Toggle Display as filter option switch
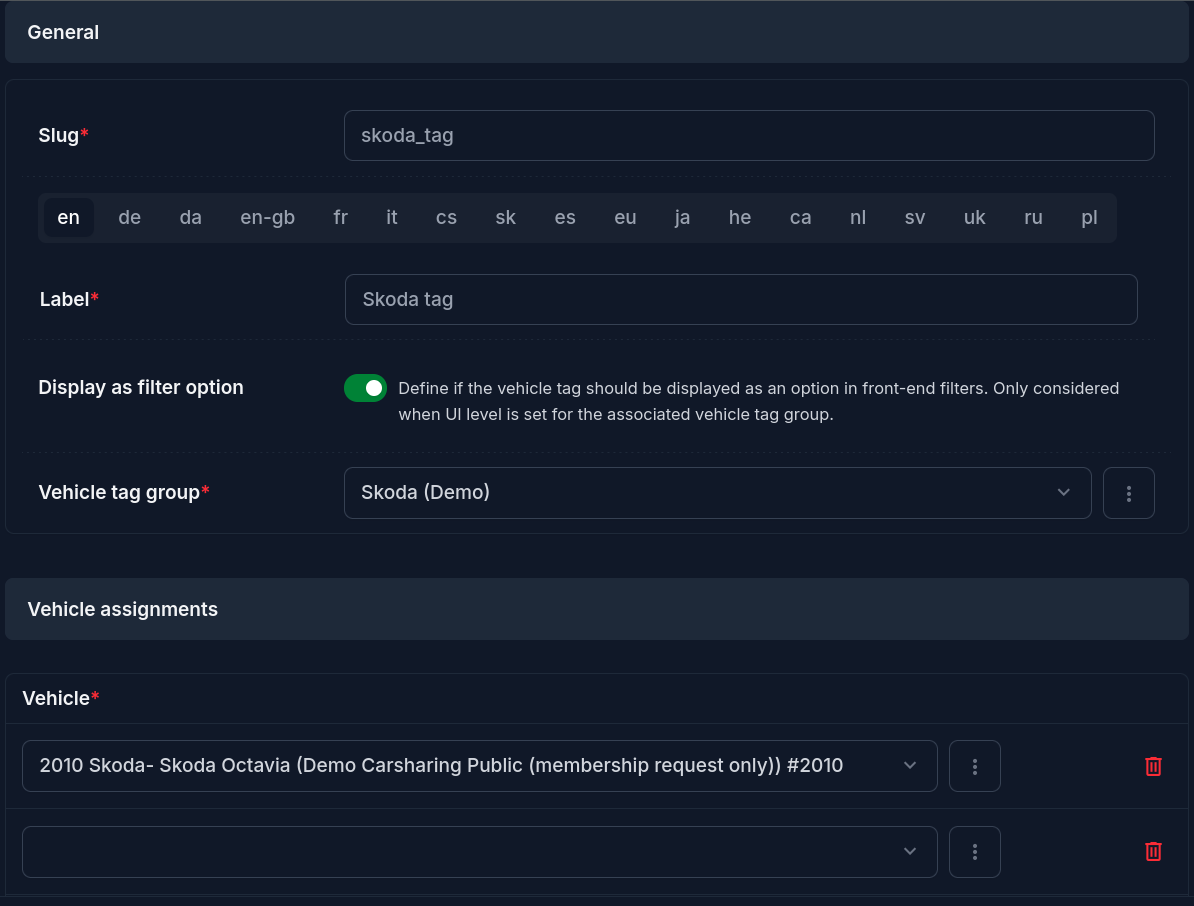This screenshot has width=1194, height=906. pyautogui.click(x=366, y=388)
